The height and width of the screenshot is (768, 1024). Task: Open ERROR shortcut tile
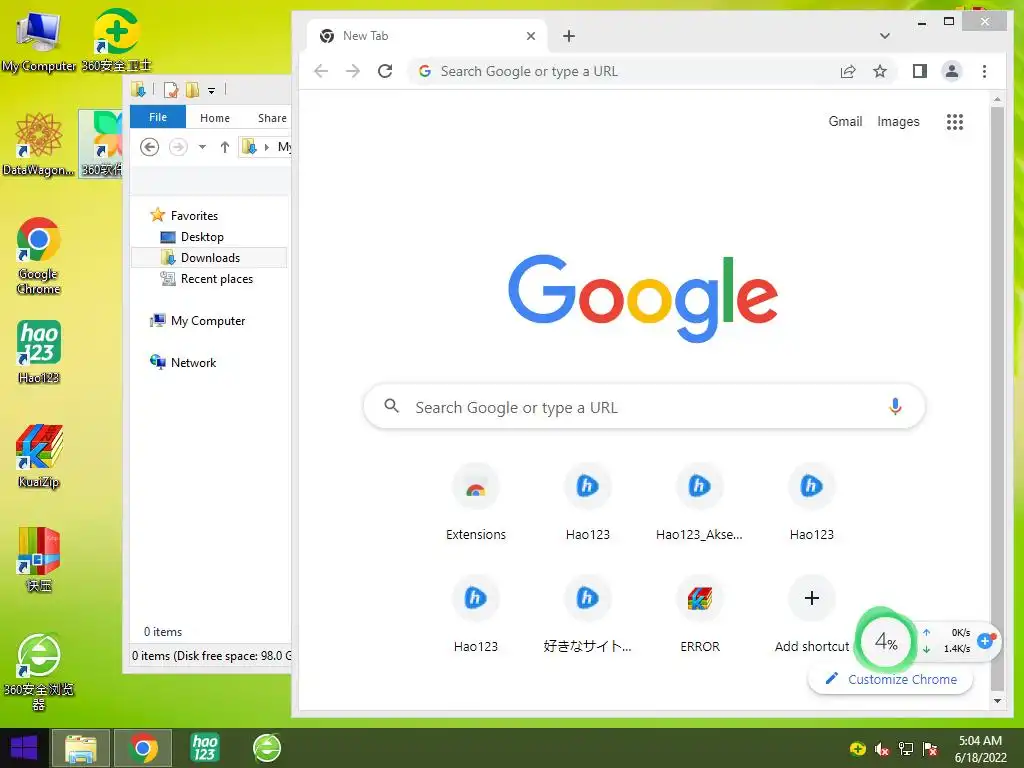(x=699, y=615)
